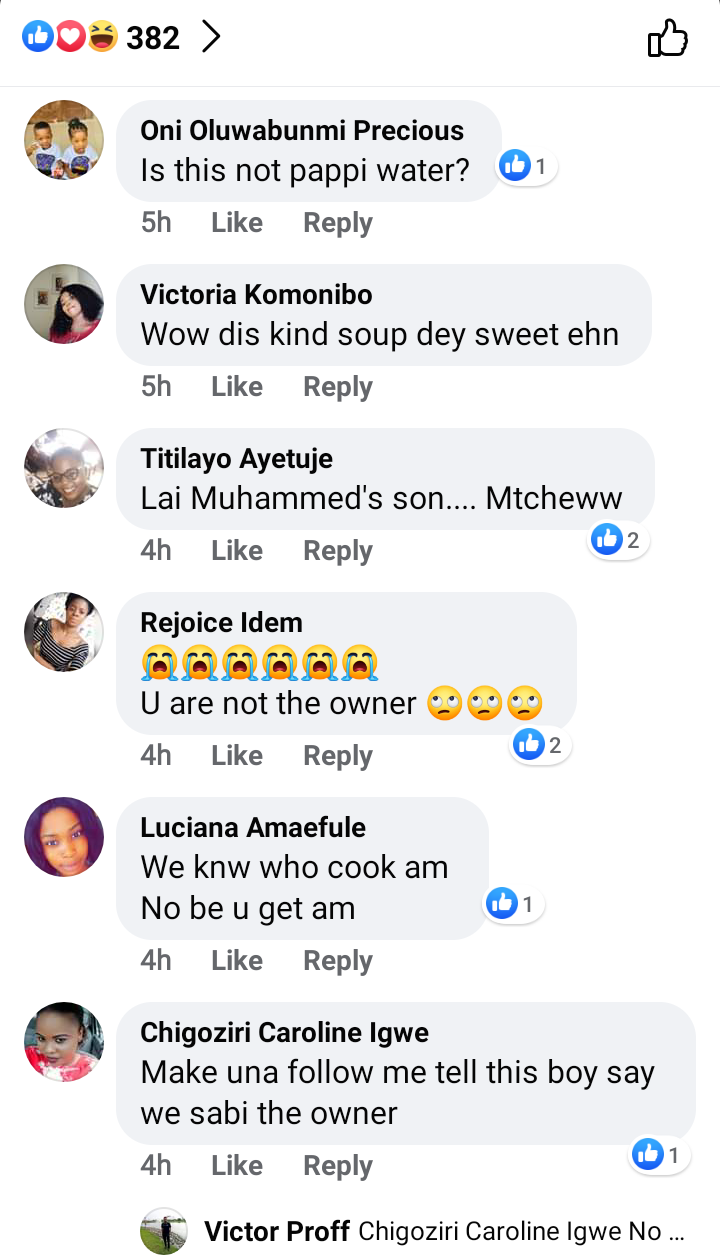Open the reactions list via the chevron arrow
720x1256 pixels.
point(211,38)
